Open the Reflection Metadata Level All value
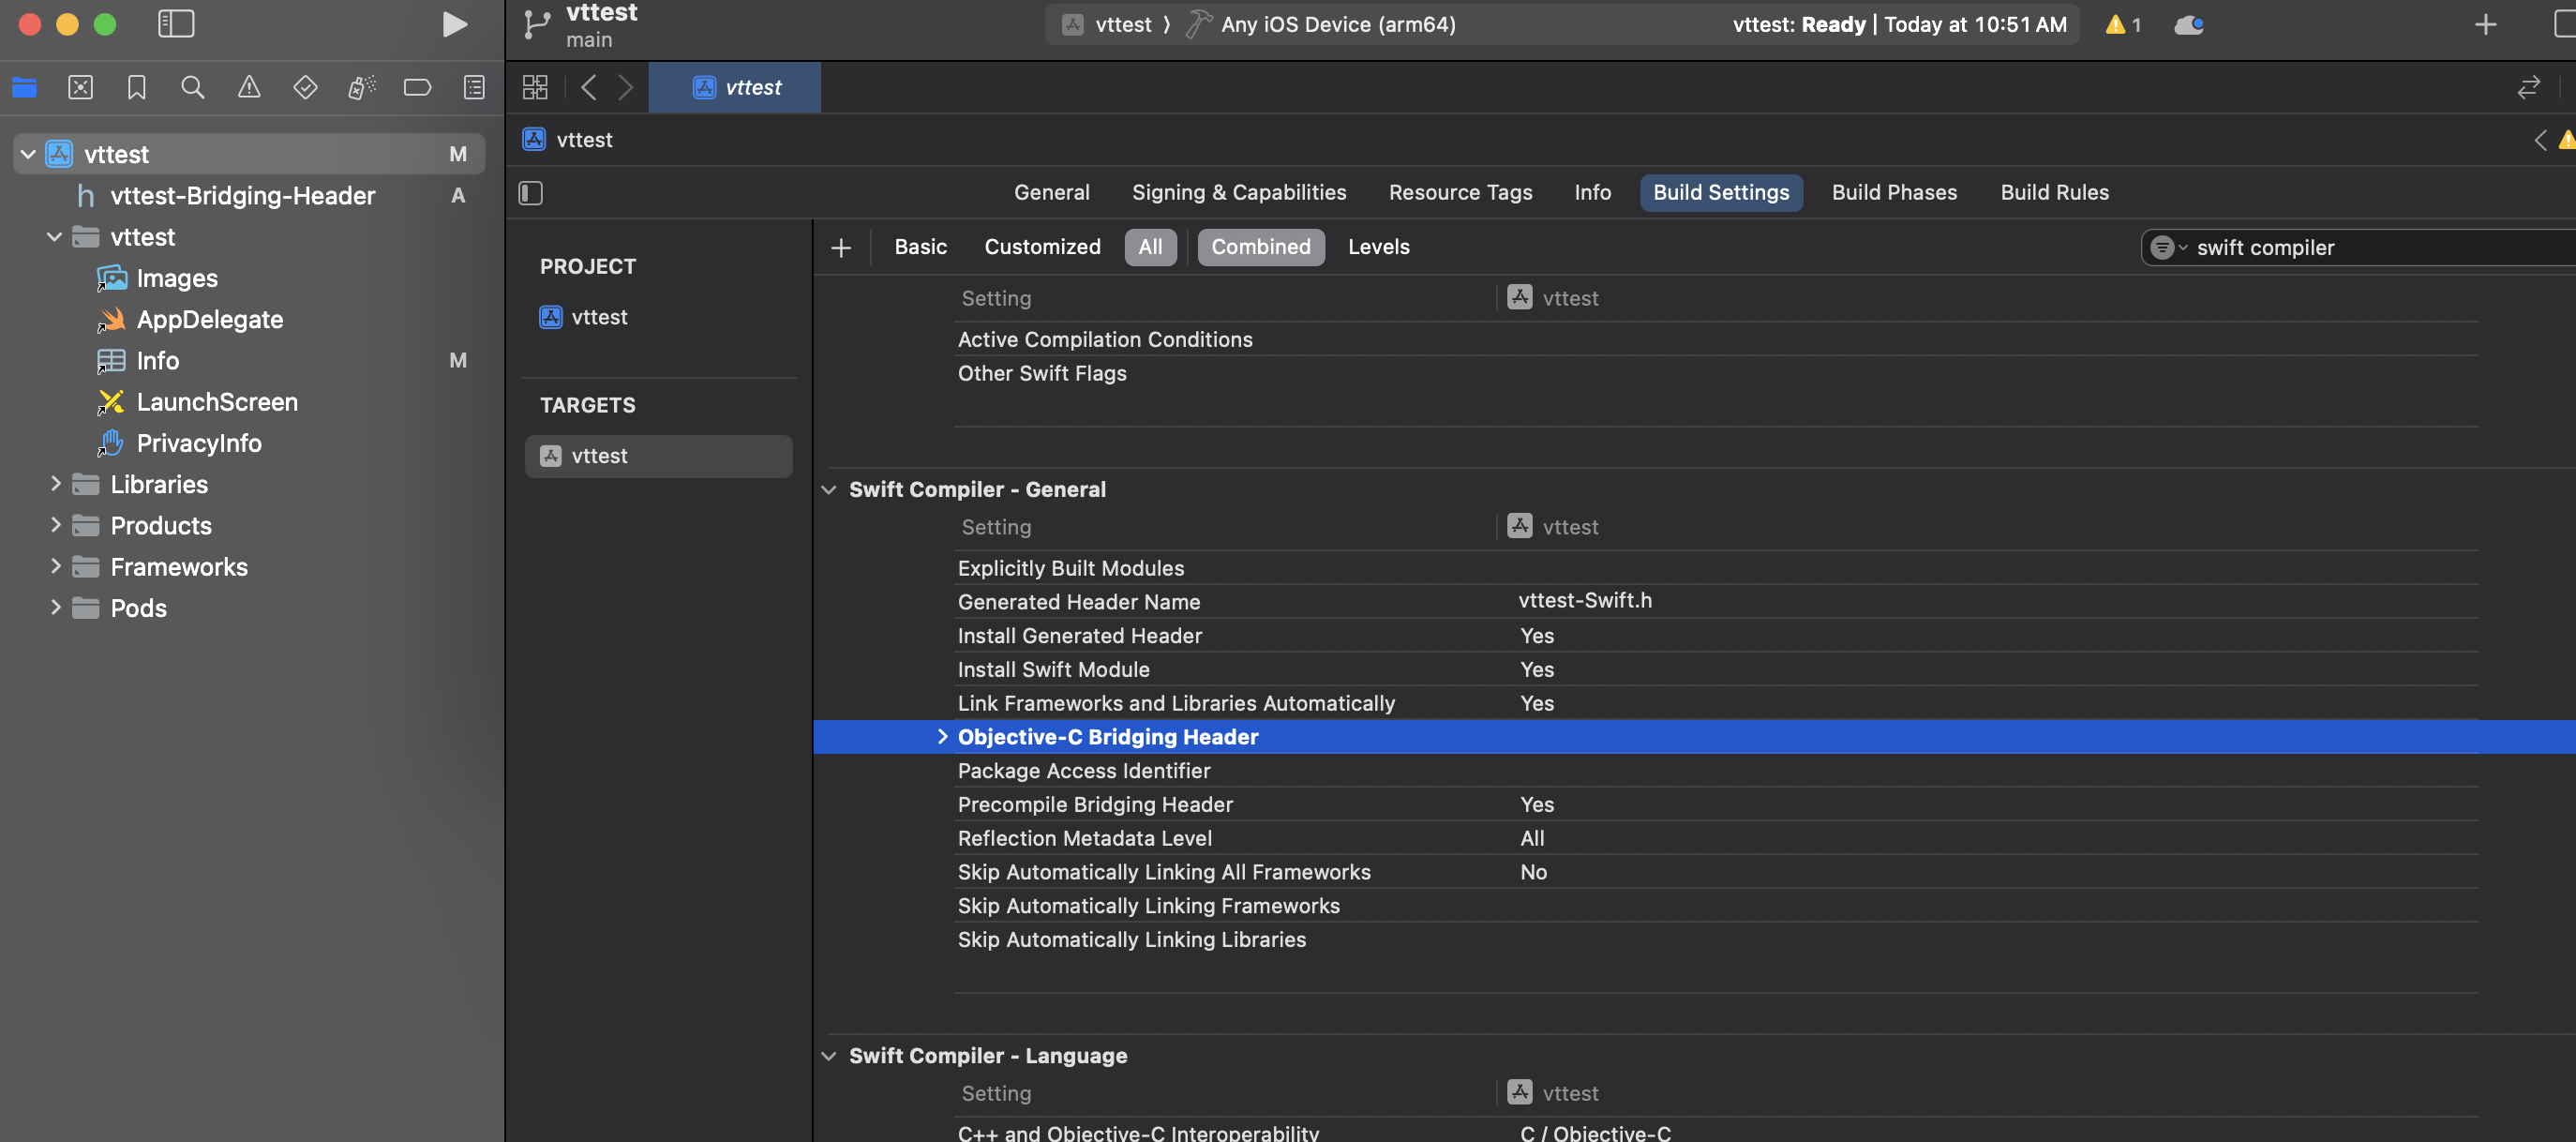The image size is (2576, 1142). (x=1531, y=839)
